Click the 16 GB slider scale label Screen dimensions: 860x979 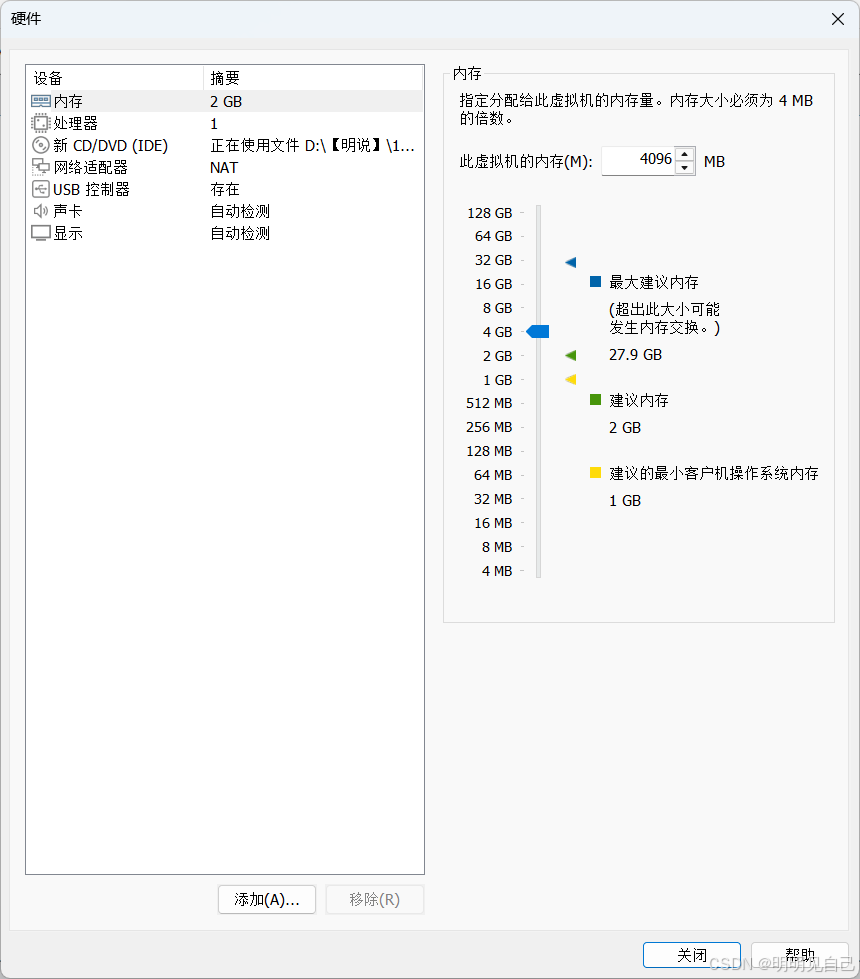tap(493, 284)
